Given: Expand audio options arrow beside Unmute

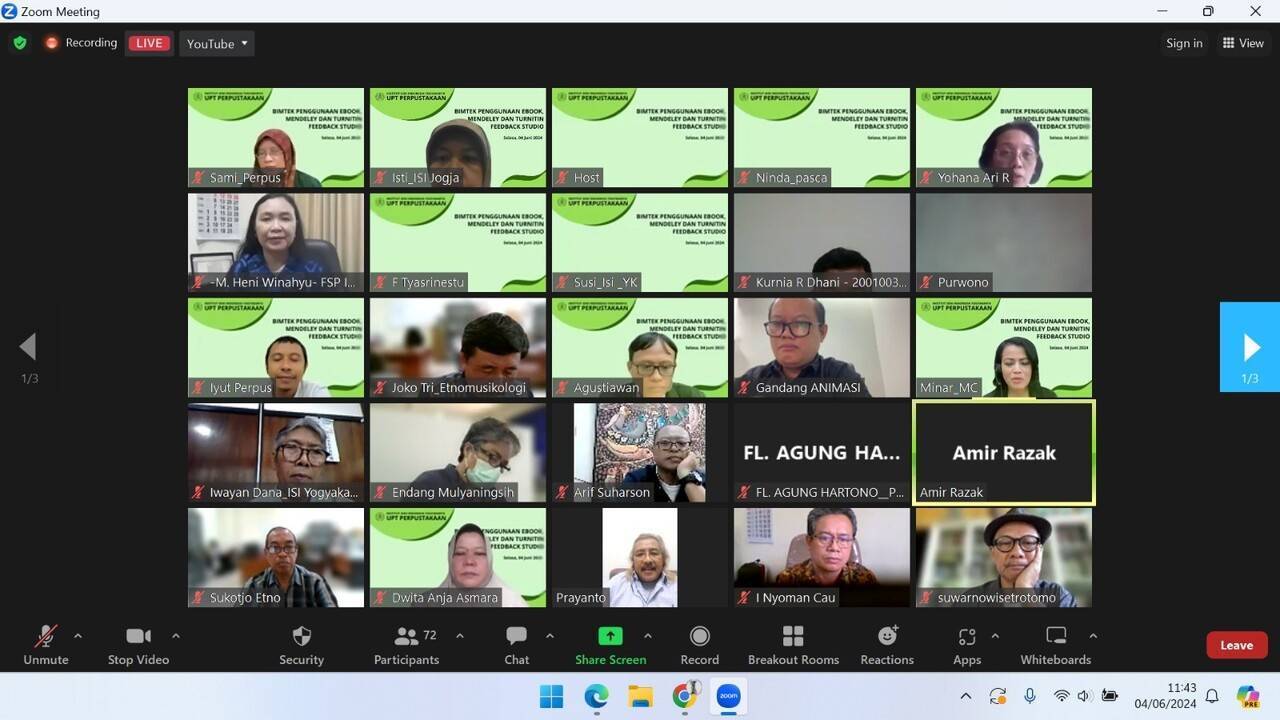Looking at the screenshot, I should [78, 636].
